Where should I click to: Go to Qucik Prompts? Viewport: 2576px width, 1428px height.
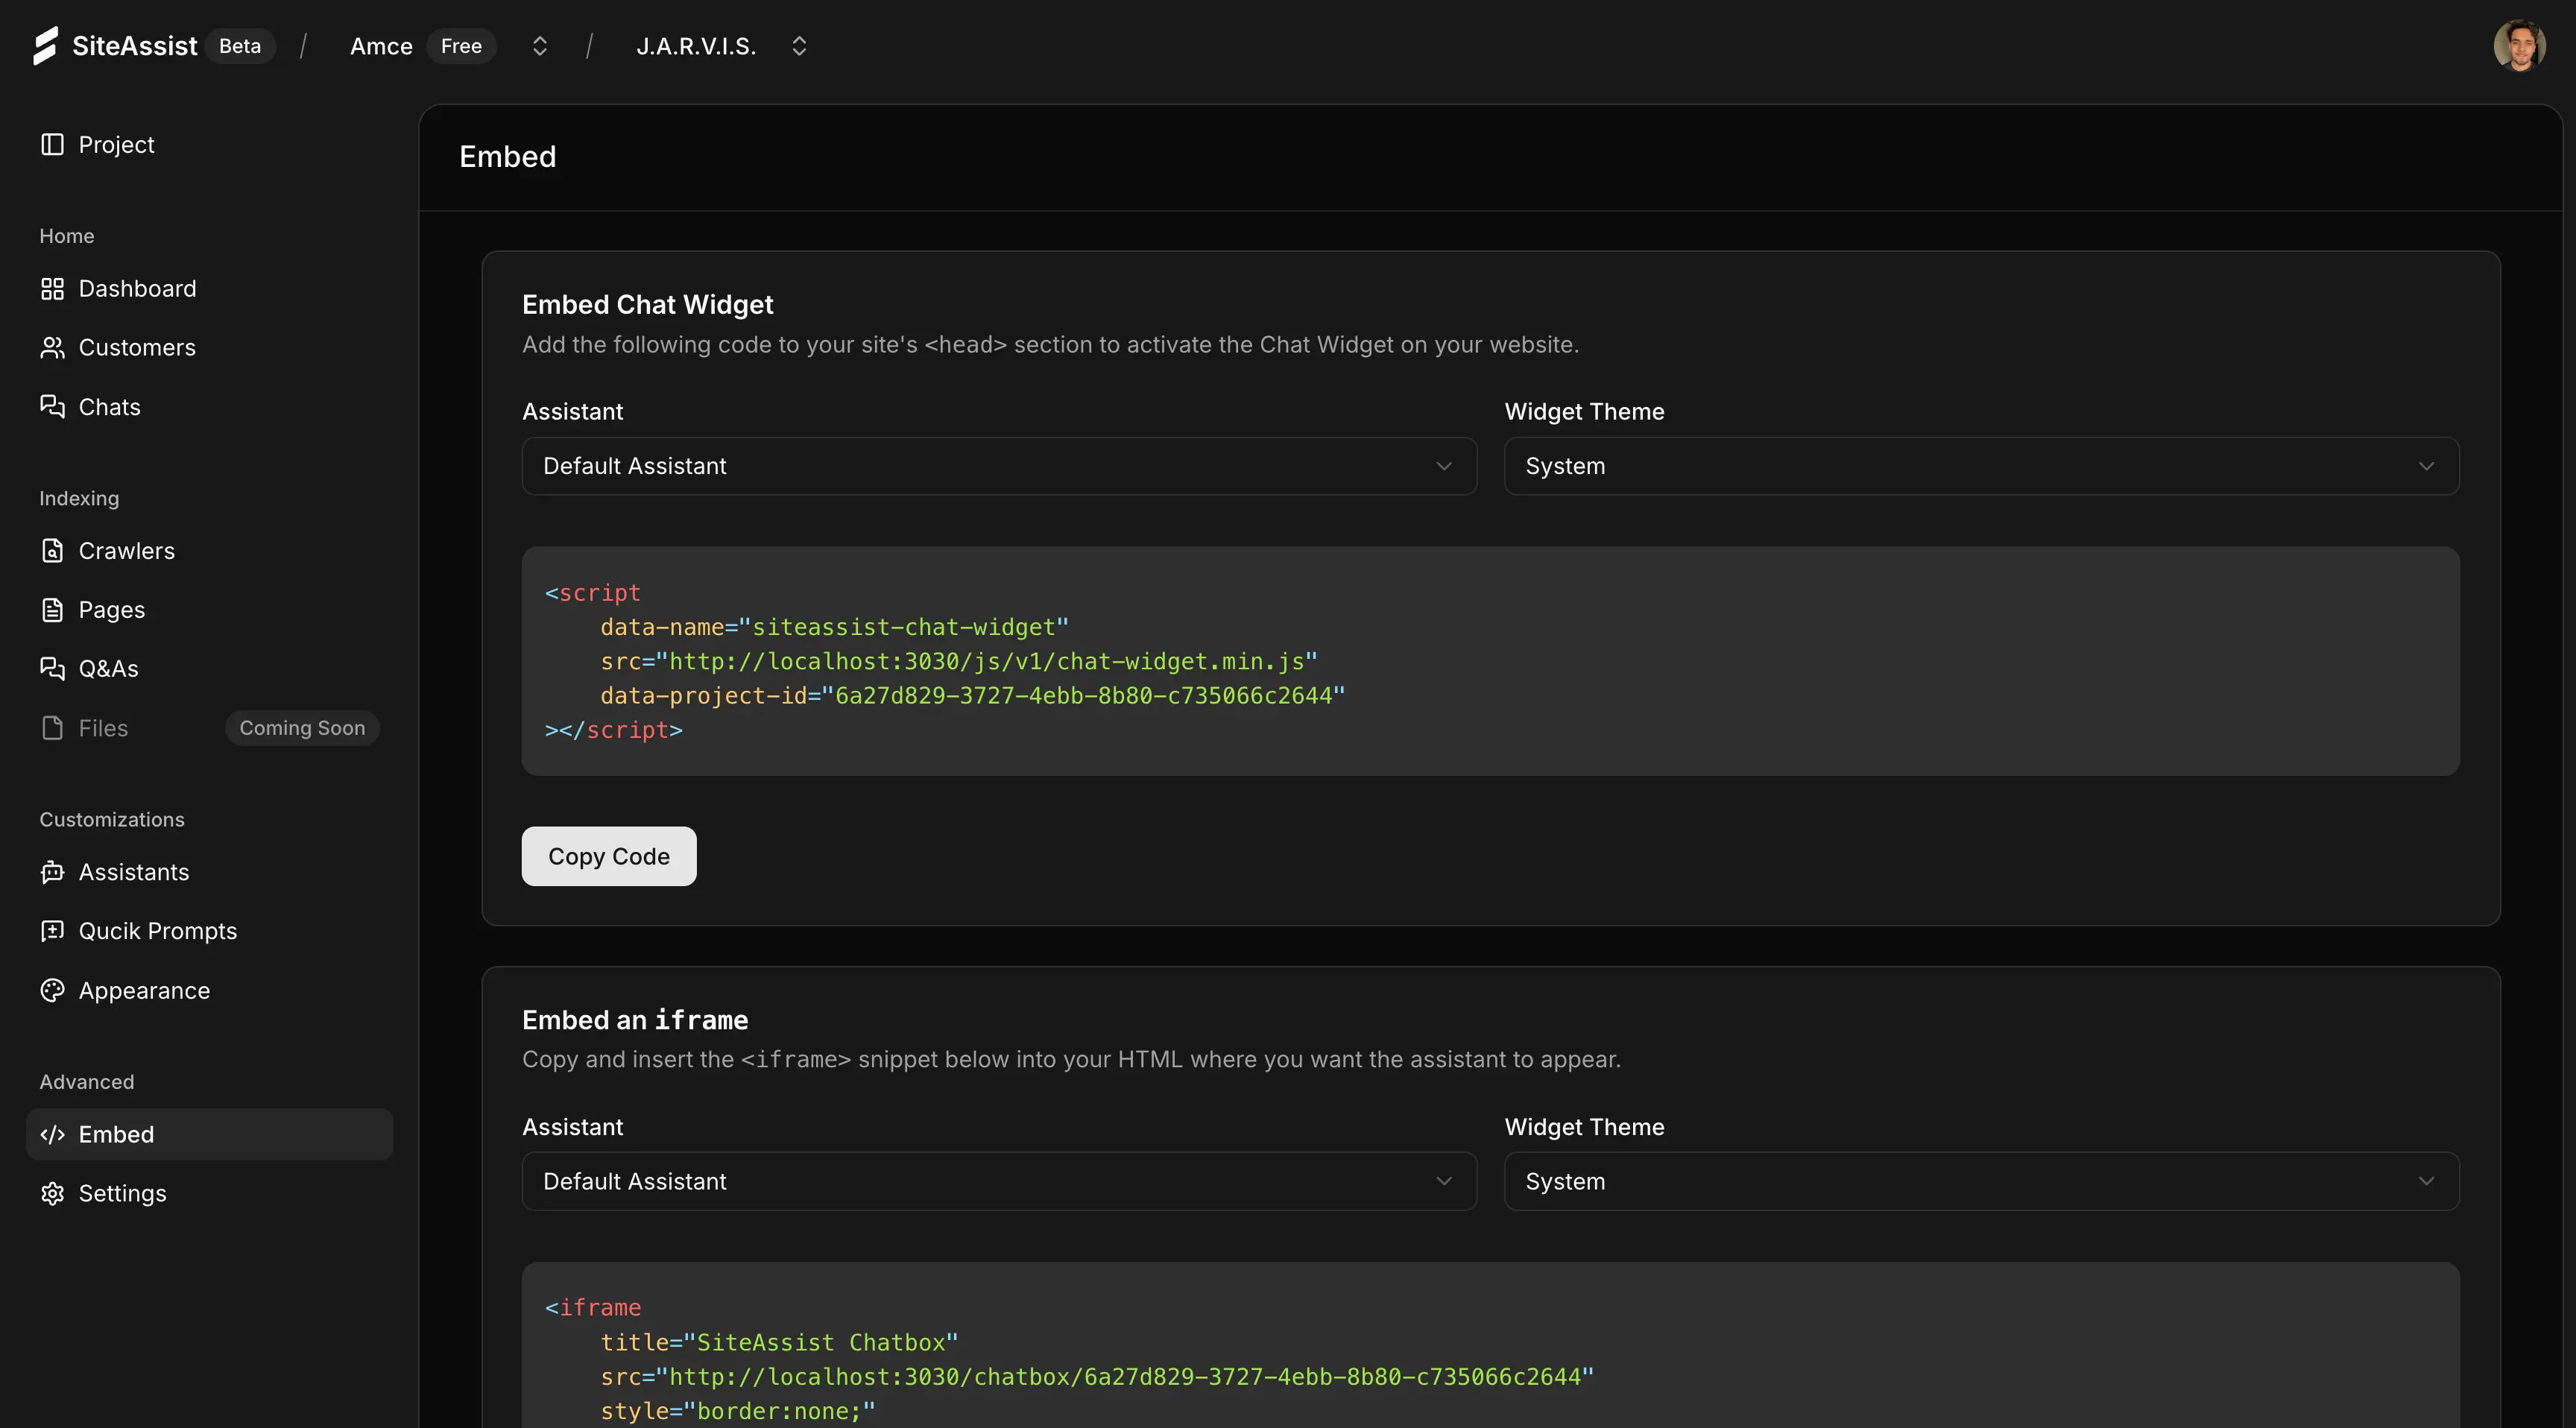click(209, 931)
